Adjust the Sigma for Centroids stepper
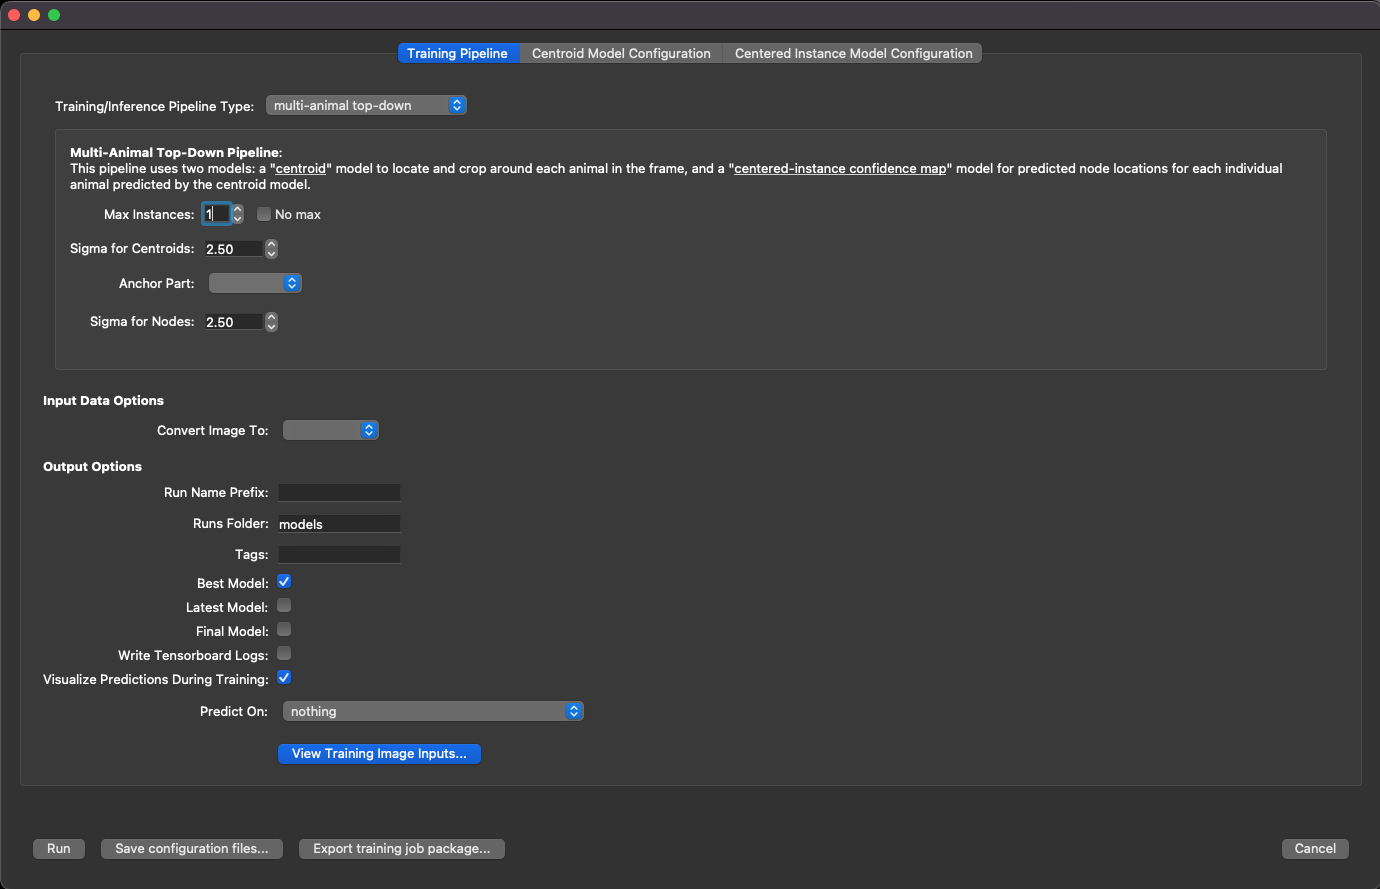Viewport: 1380px width, 889px height. (271, 249)
